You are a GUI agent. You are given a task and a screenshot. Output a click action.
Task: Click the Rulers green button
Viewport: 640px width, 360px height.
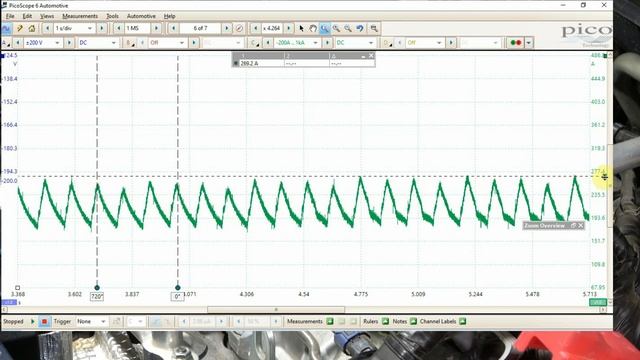point(385,322)
